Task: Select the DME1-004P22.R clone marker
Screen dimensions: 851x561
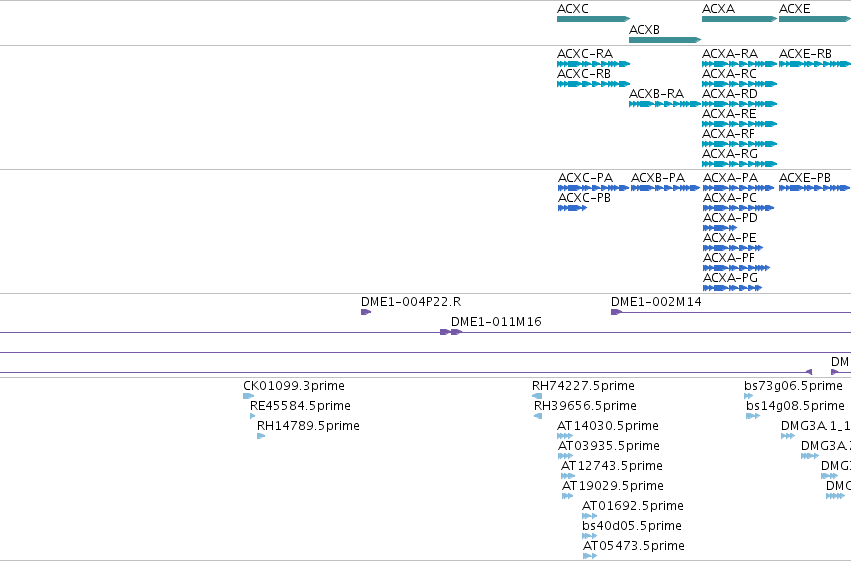Action: tap(366, 312)
